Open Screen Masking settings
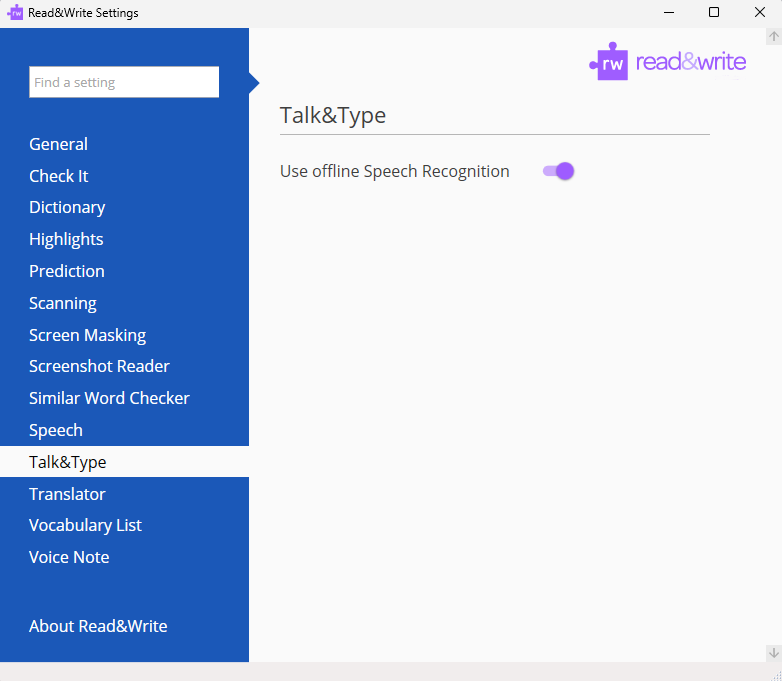 87,335
